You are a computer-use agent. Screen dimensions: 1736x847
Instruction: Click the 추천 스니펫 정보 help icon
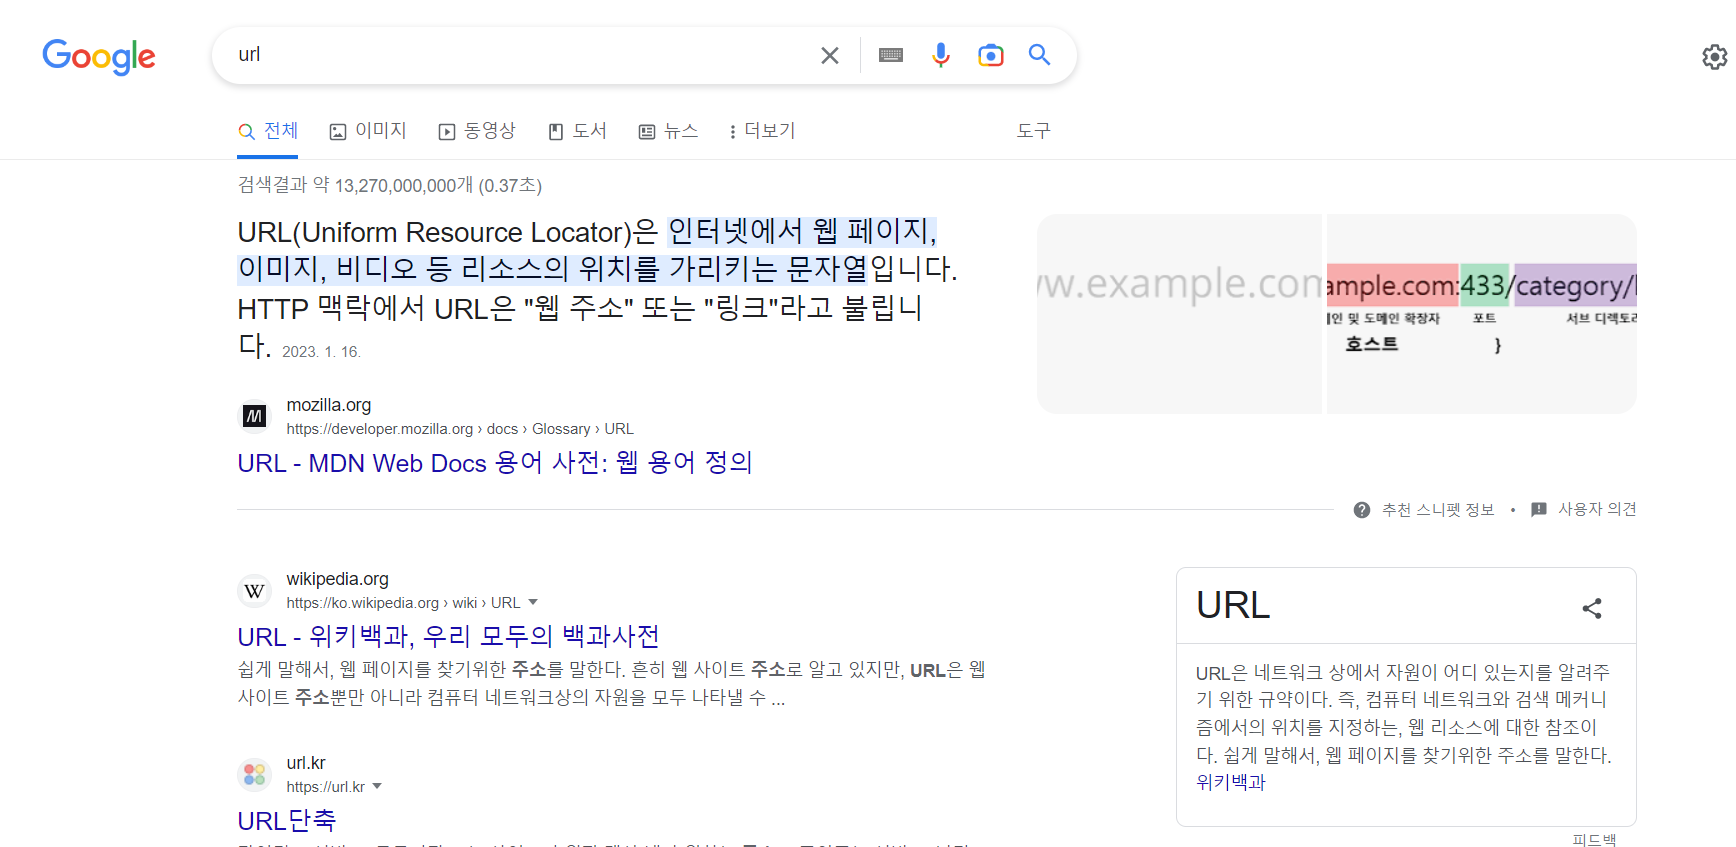1362,510
